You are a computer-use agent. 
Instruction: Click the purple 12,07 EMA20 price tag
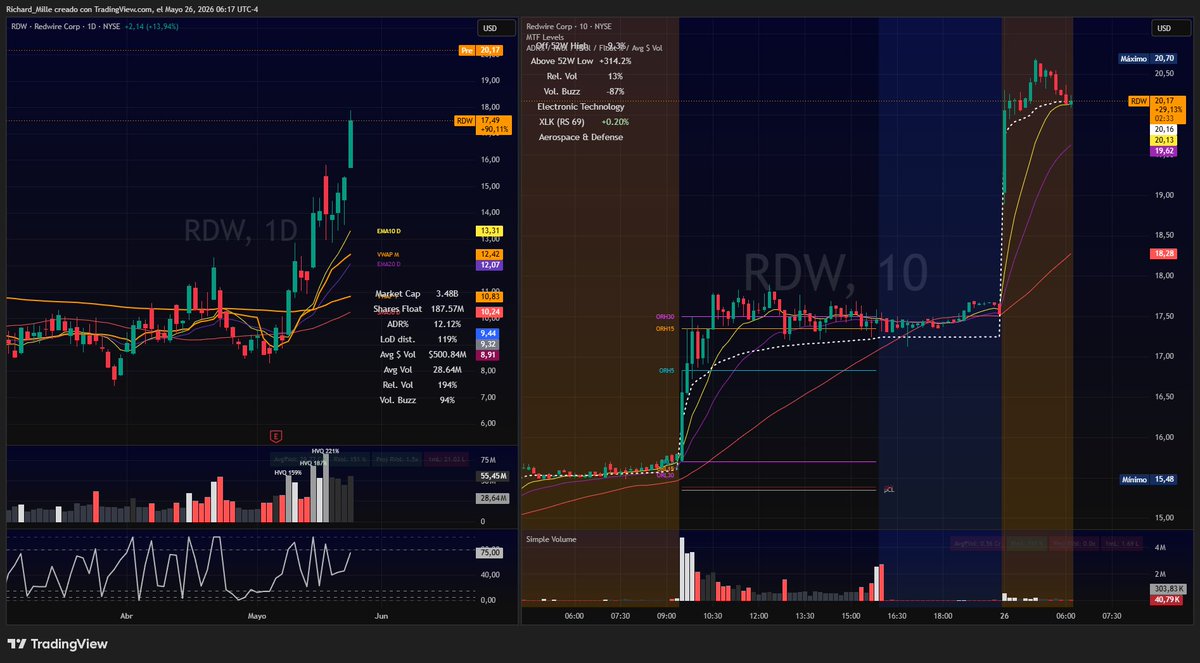490,265
